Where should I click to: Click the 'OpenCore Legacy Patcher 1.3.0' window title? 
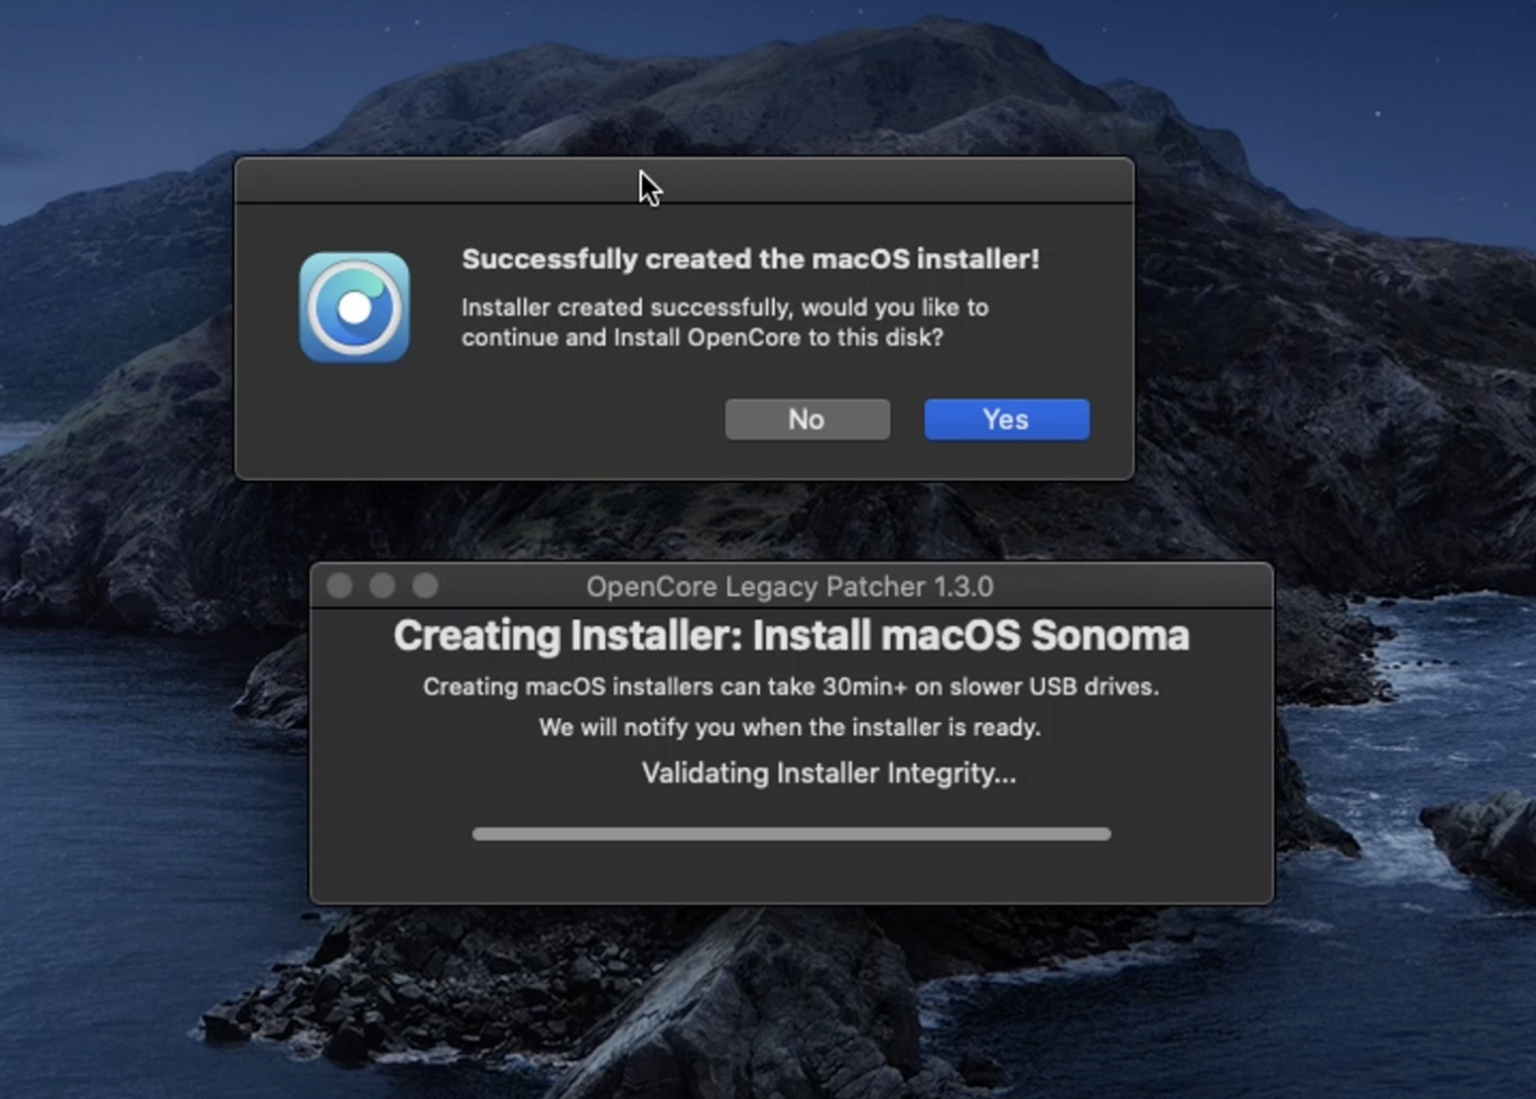(x=790, y=586)
